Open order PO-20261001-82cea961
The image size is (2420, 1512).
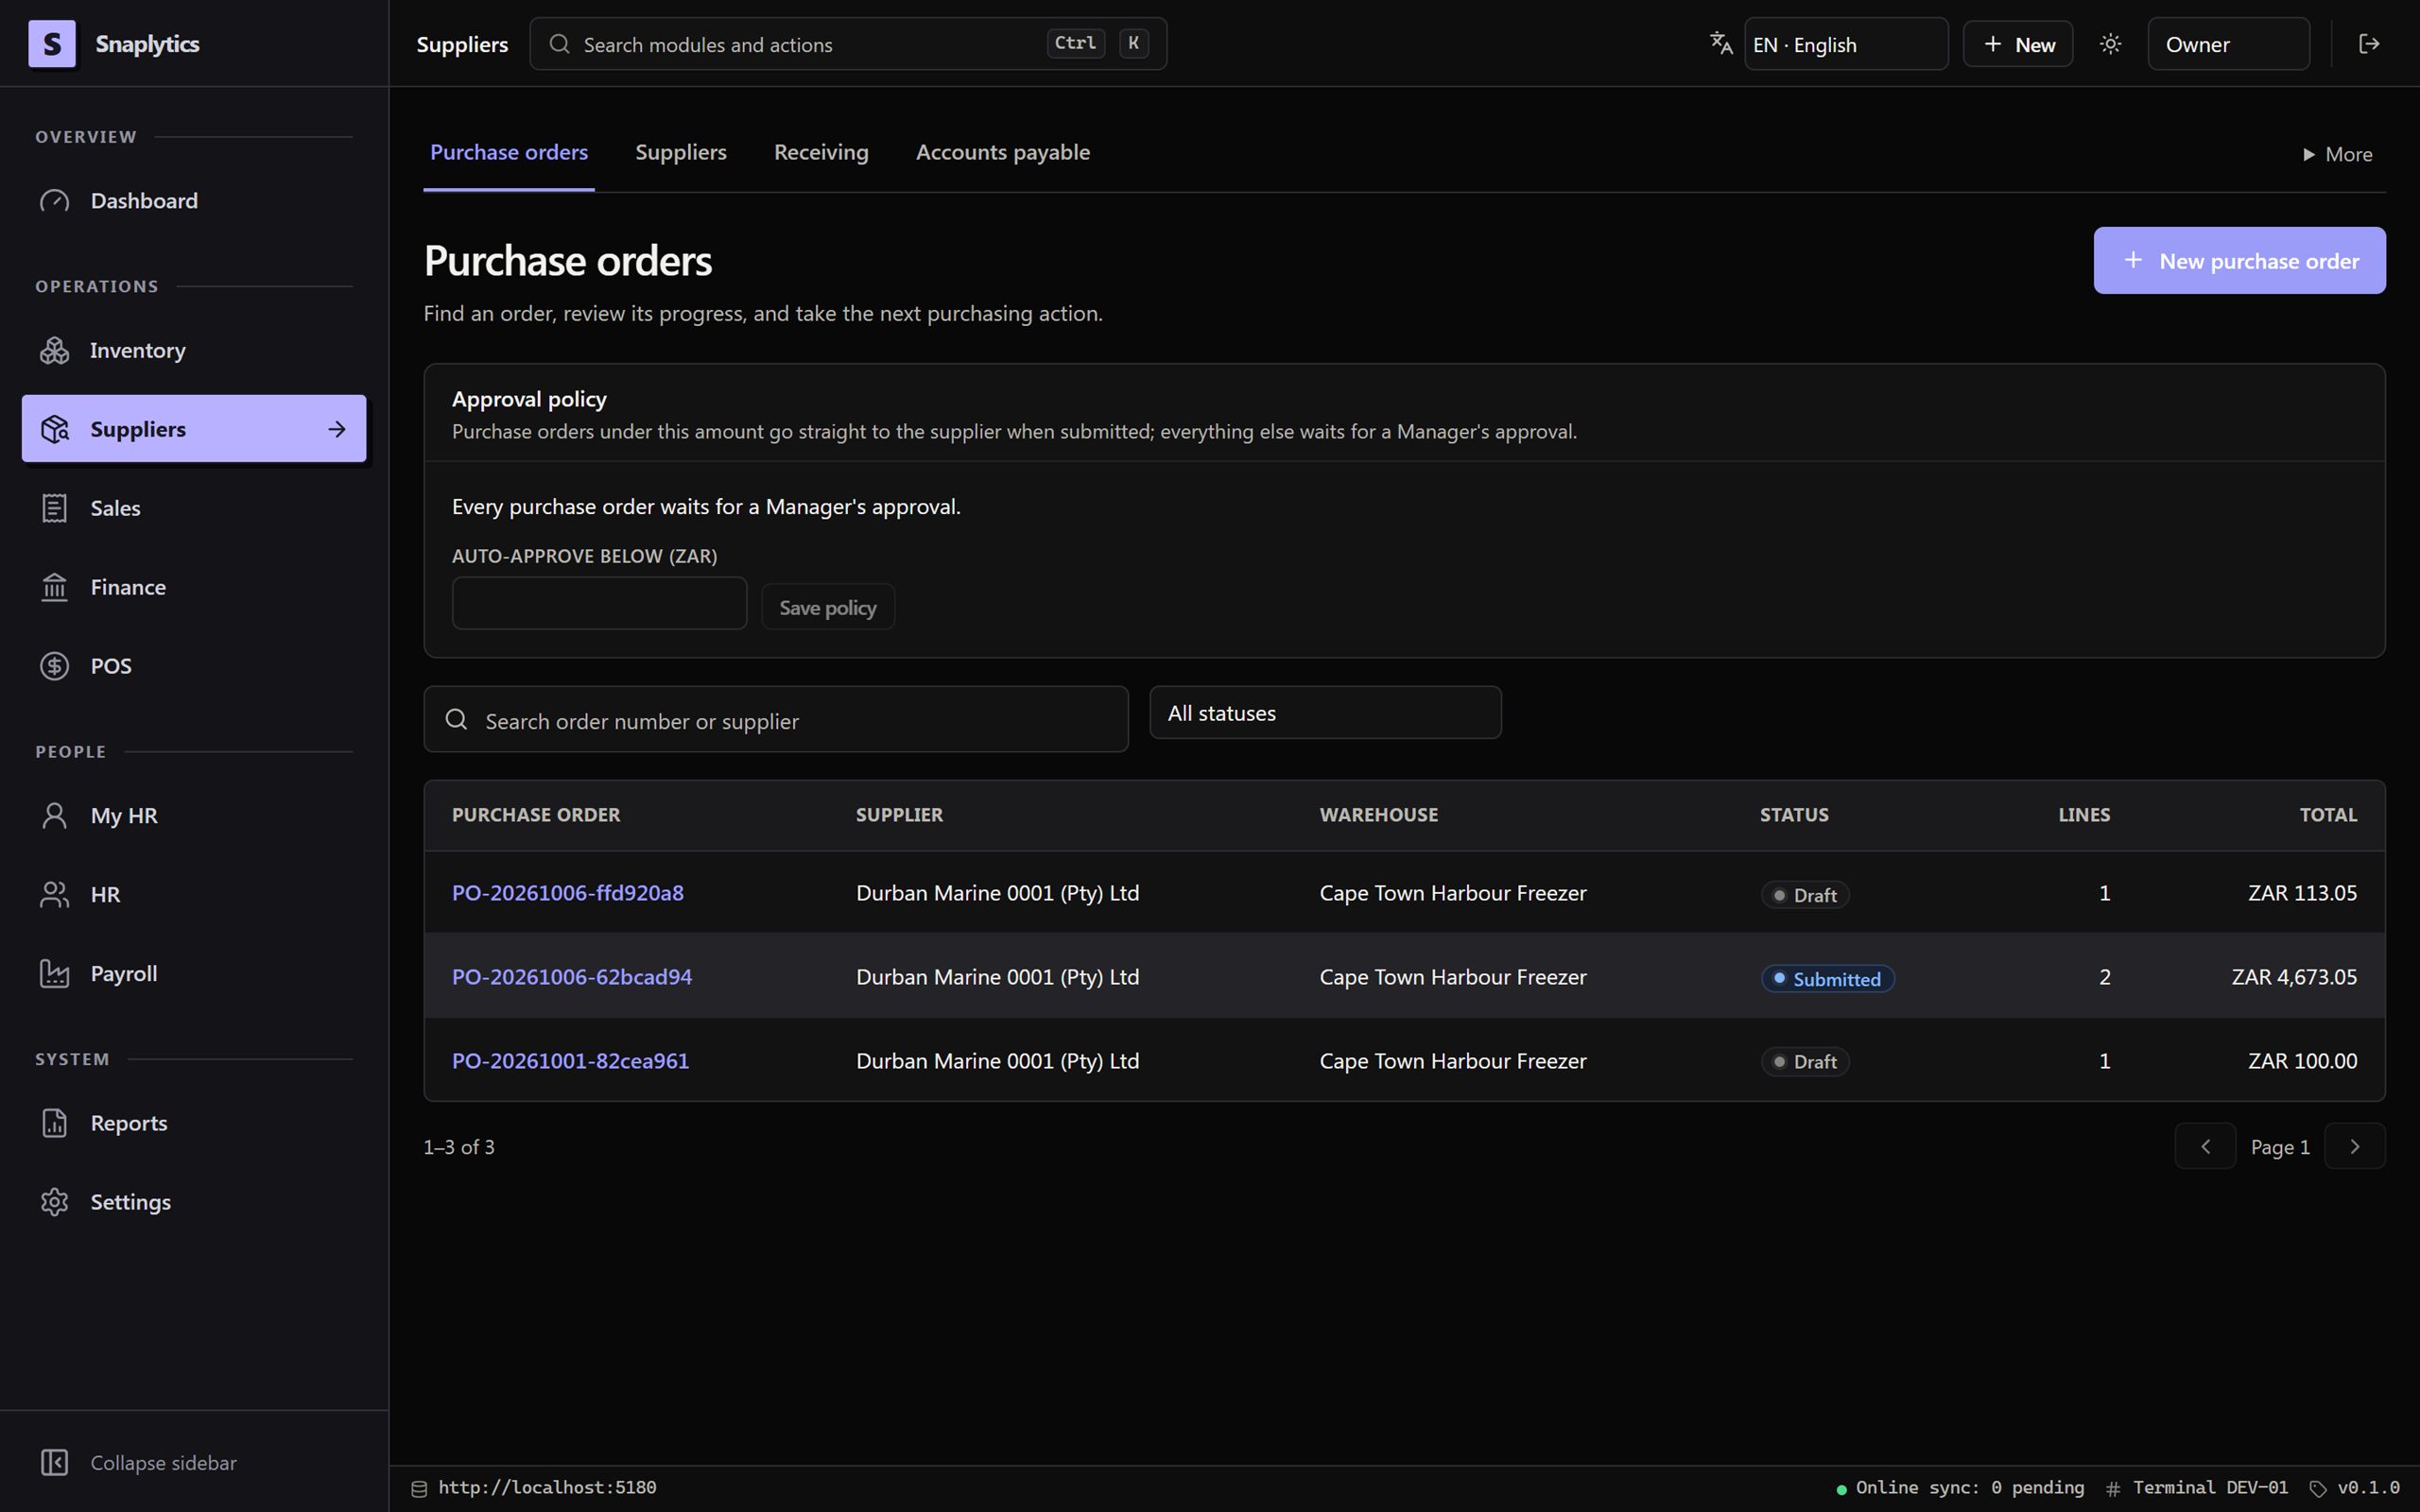[571, 1061]
